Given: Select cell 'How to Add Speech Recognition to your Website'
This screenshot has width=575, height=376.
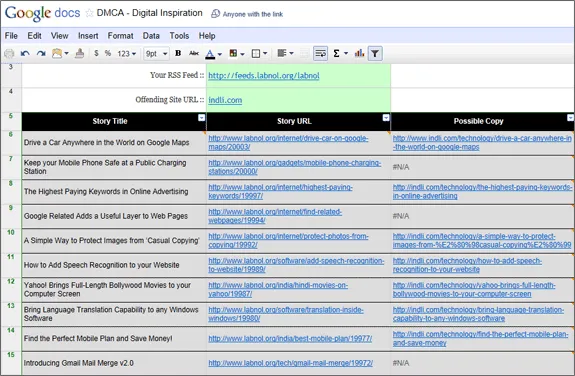Looking at the screenshot, I should 114,265.
